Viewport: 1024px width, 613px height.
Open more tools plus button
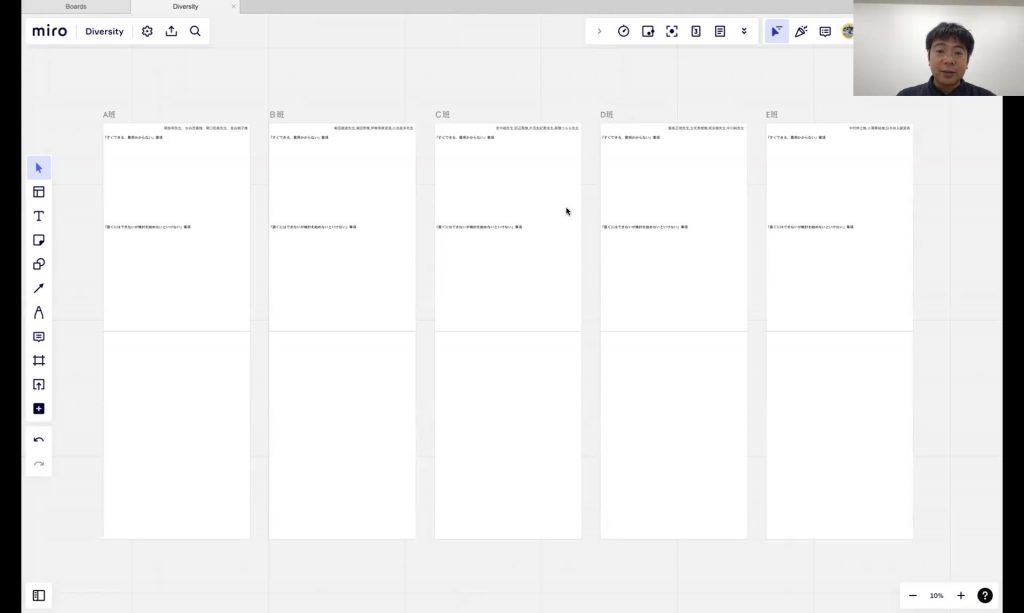tap(39, 408)
